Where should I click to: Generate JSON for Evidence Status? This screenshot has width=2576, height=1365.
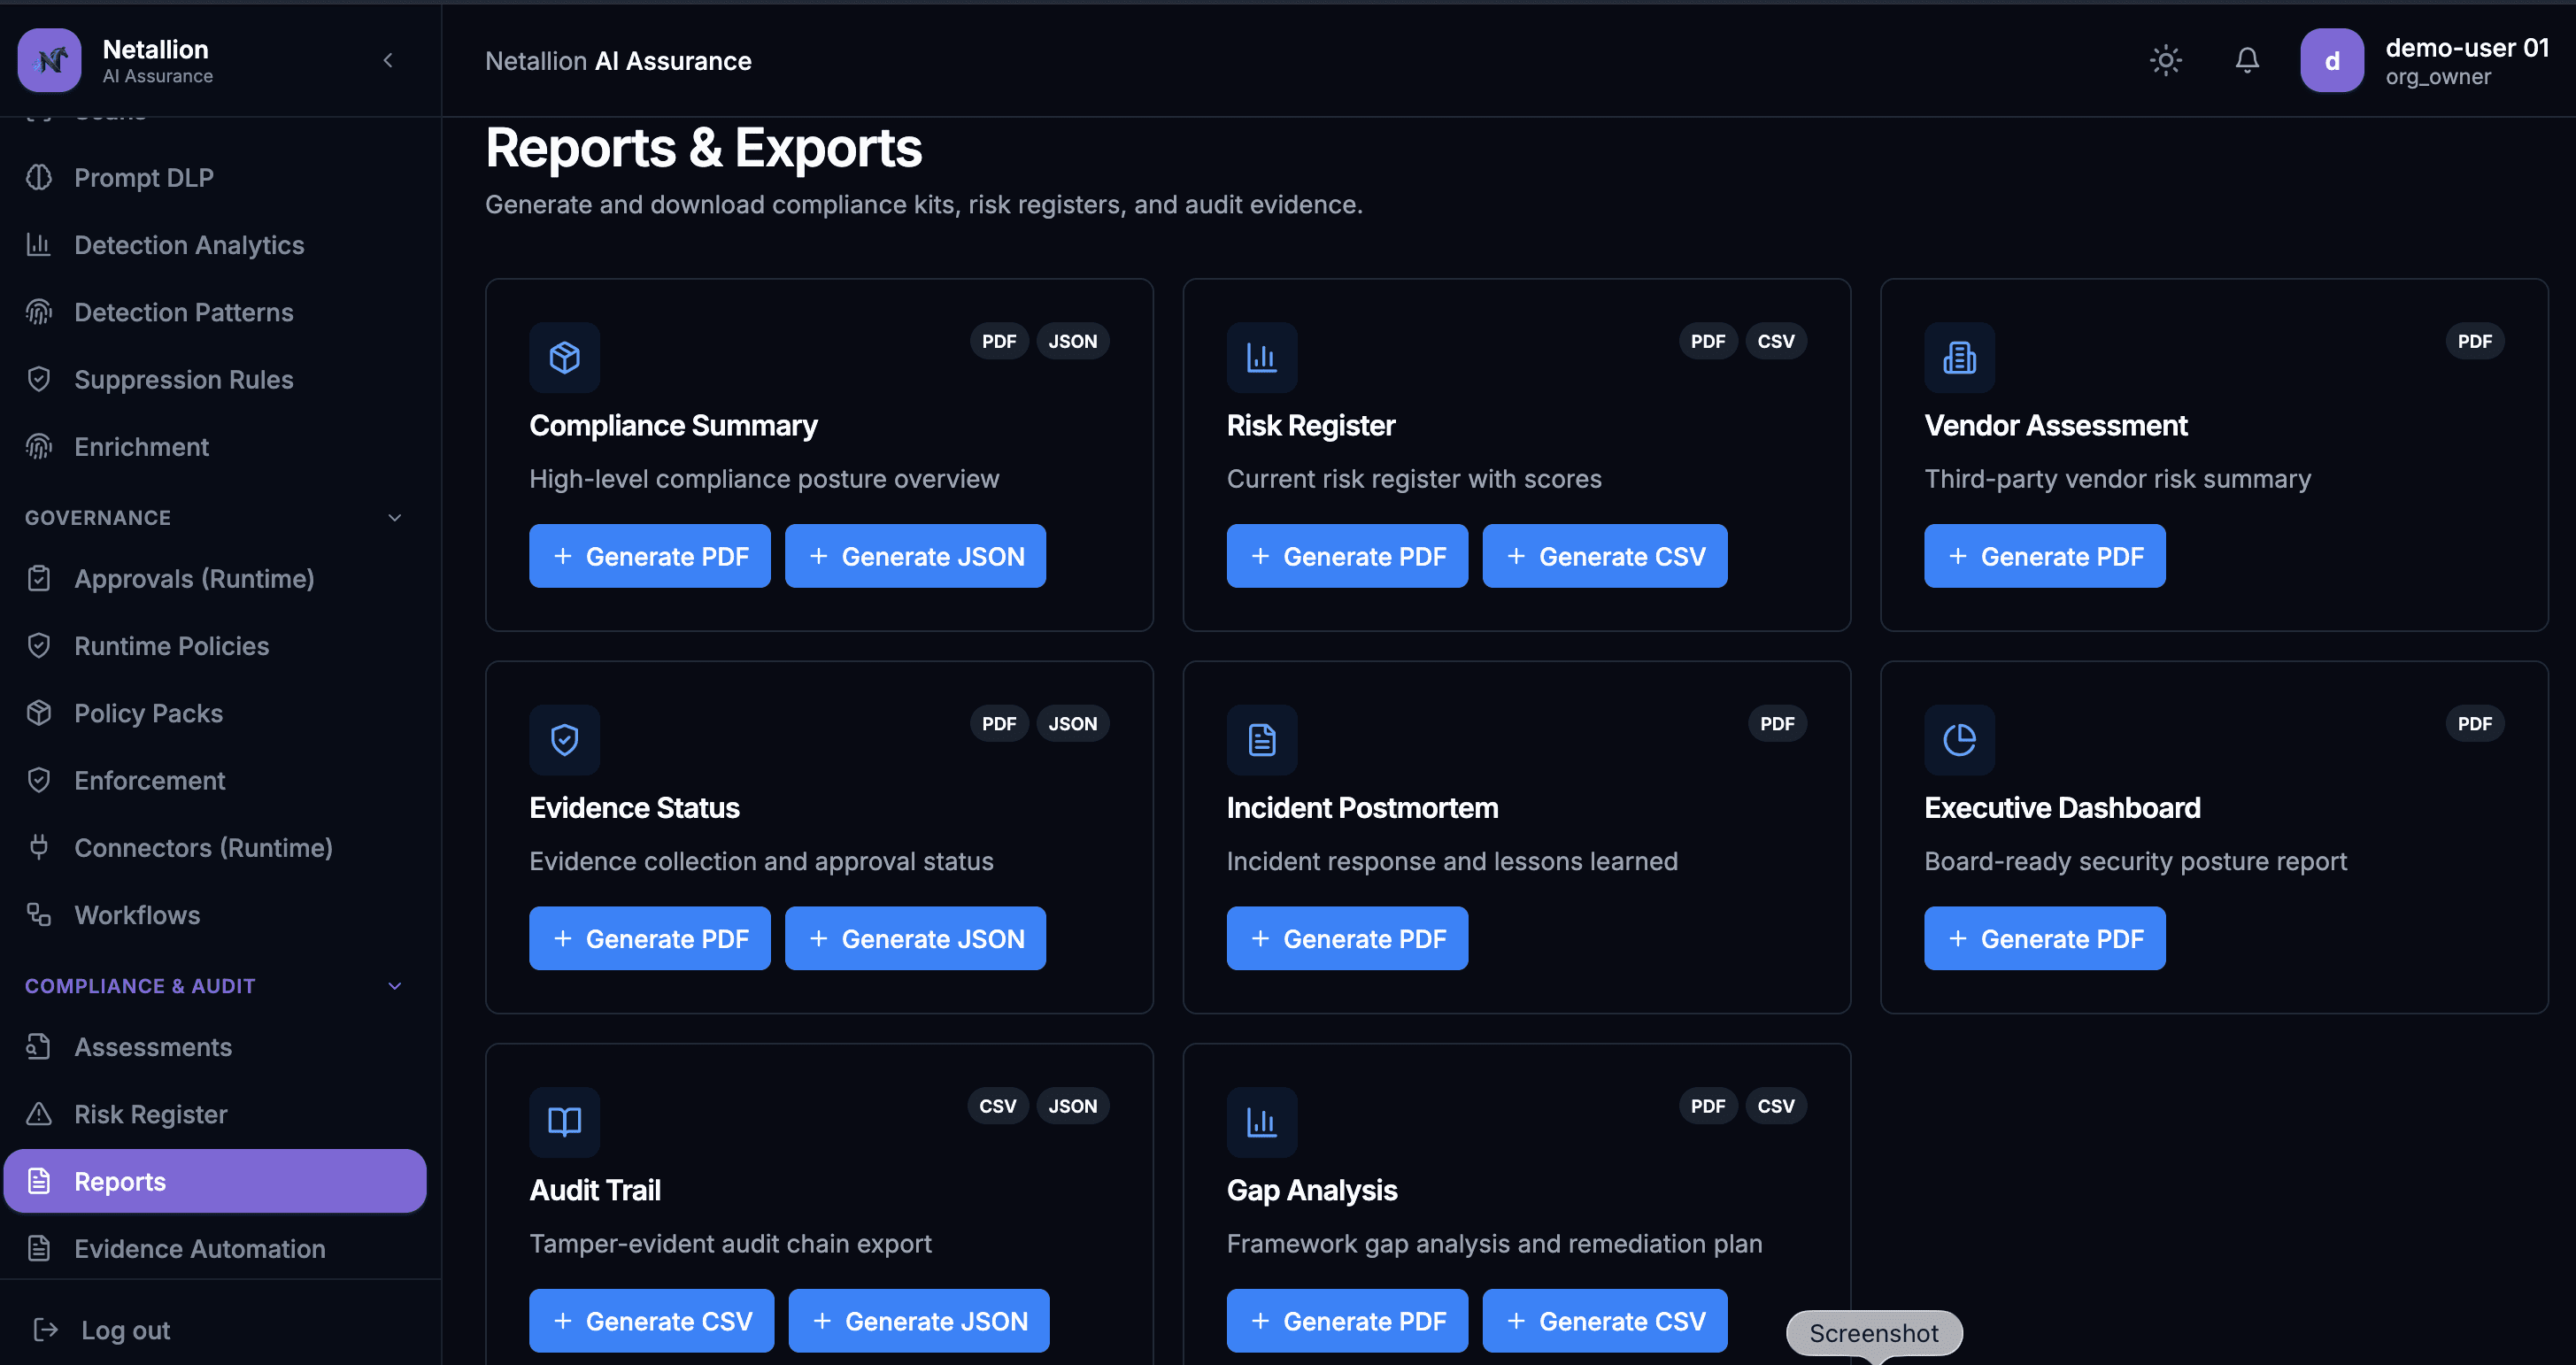click(915, 938)
